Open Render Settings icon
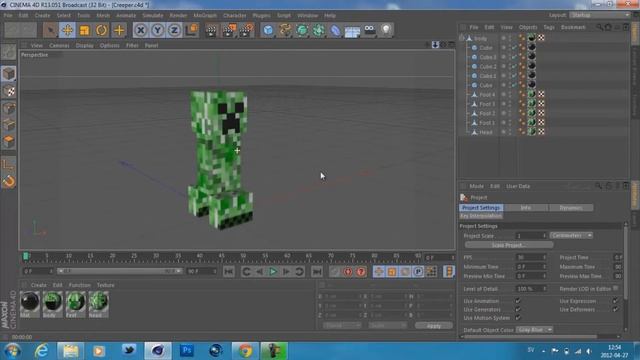This screenshot has height=360, width=640. (x=247, y=30)
